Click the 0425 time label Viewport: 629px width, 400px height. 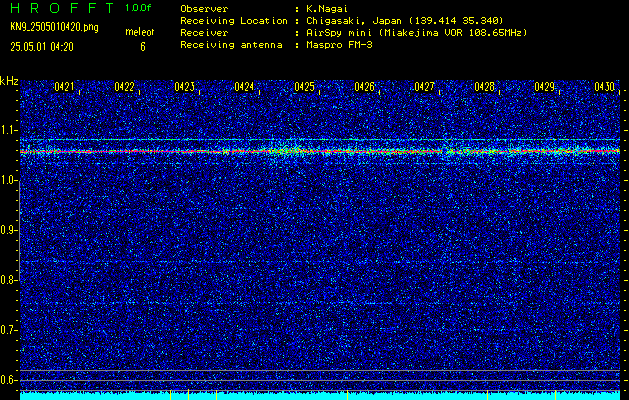click(304, 87)
